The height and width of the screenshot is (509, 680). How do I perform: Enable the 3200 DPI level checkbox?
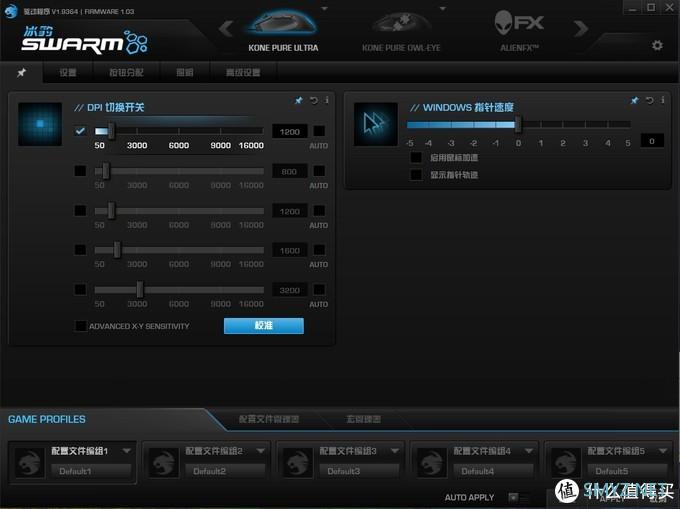tap(80, 290)
